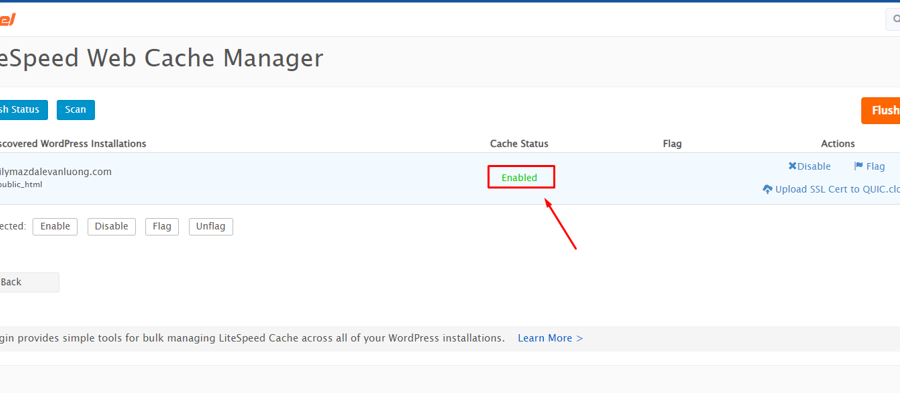Click the mazdalevanluong.com domain name
Viewport: 900px width, 393px height.
pyautogui.click(x=56, y=172)
